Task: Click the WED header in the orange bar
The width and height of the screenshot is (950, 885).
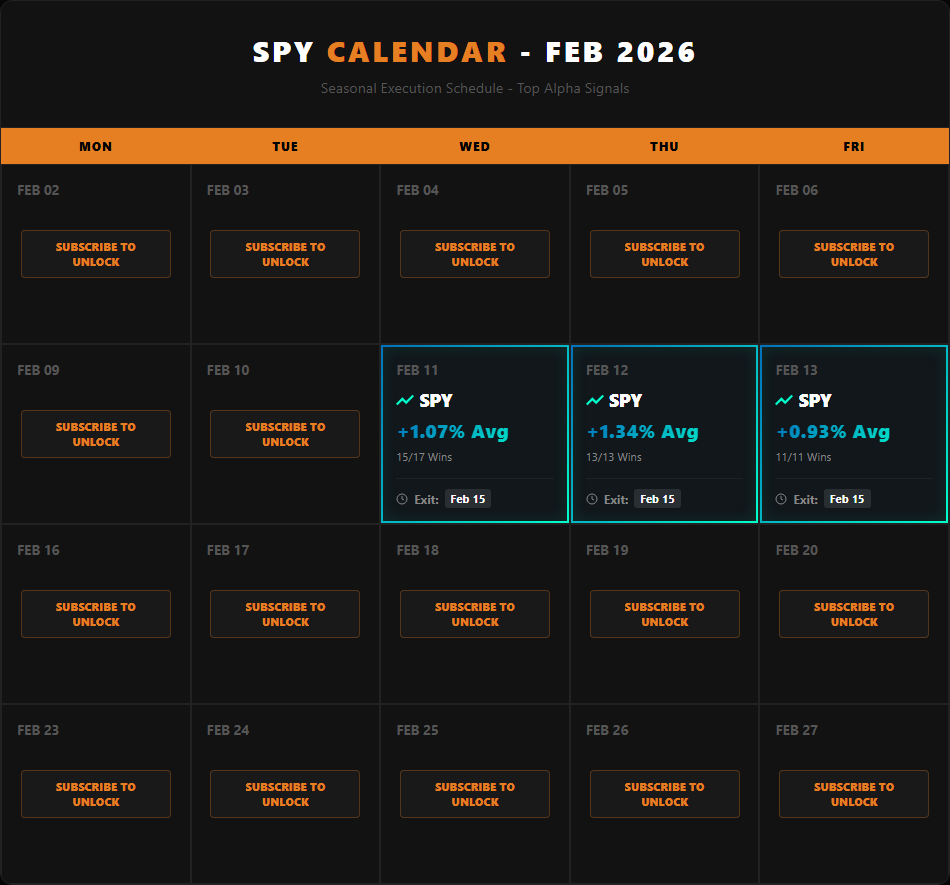Action: (474, 146)
